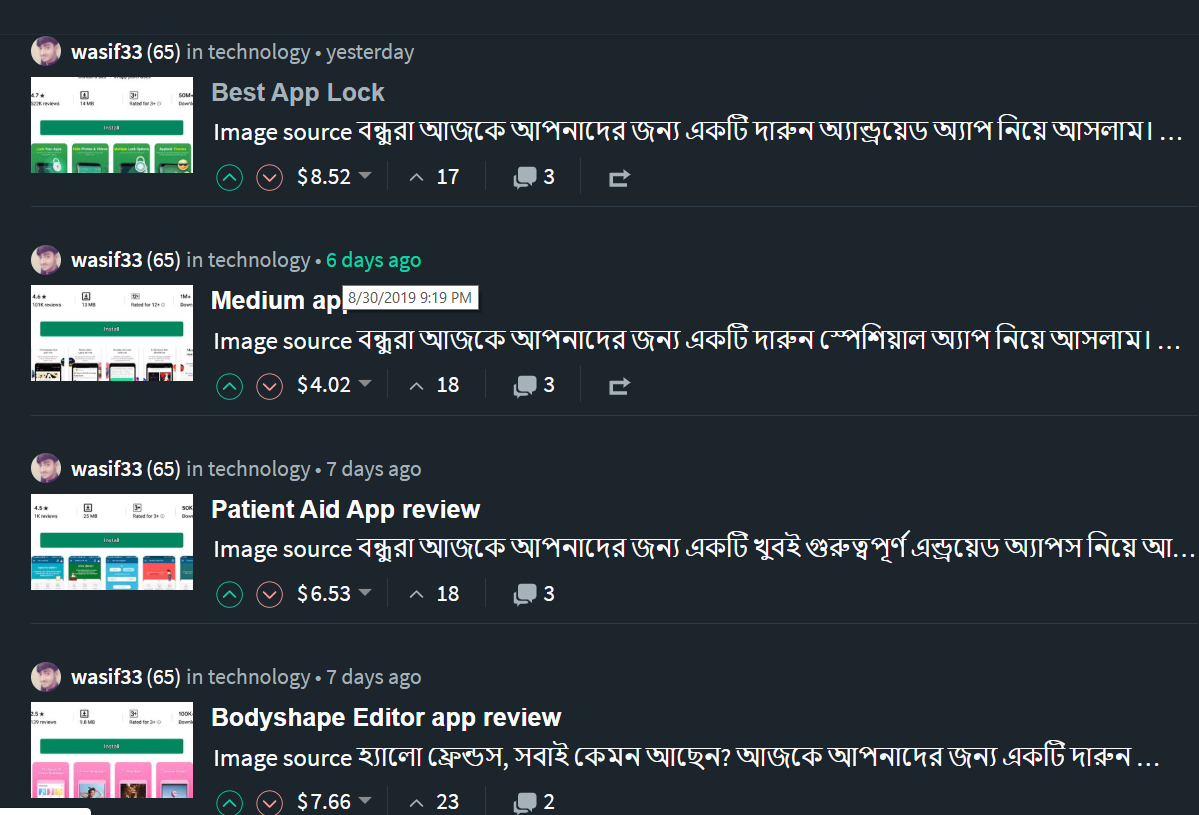
Task: Open the Patient Aid App thumbnail image
Action: tap(112, 542)
